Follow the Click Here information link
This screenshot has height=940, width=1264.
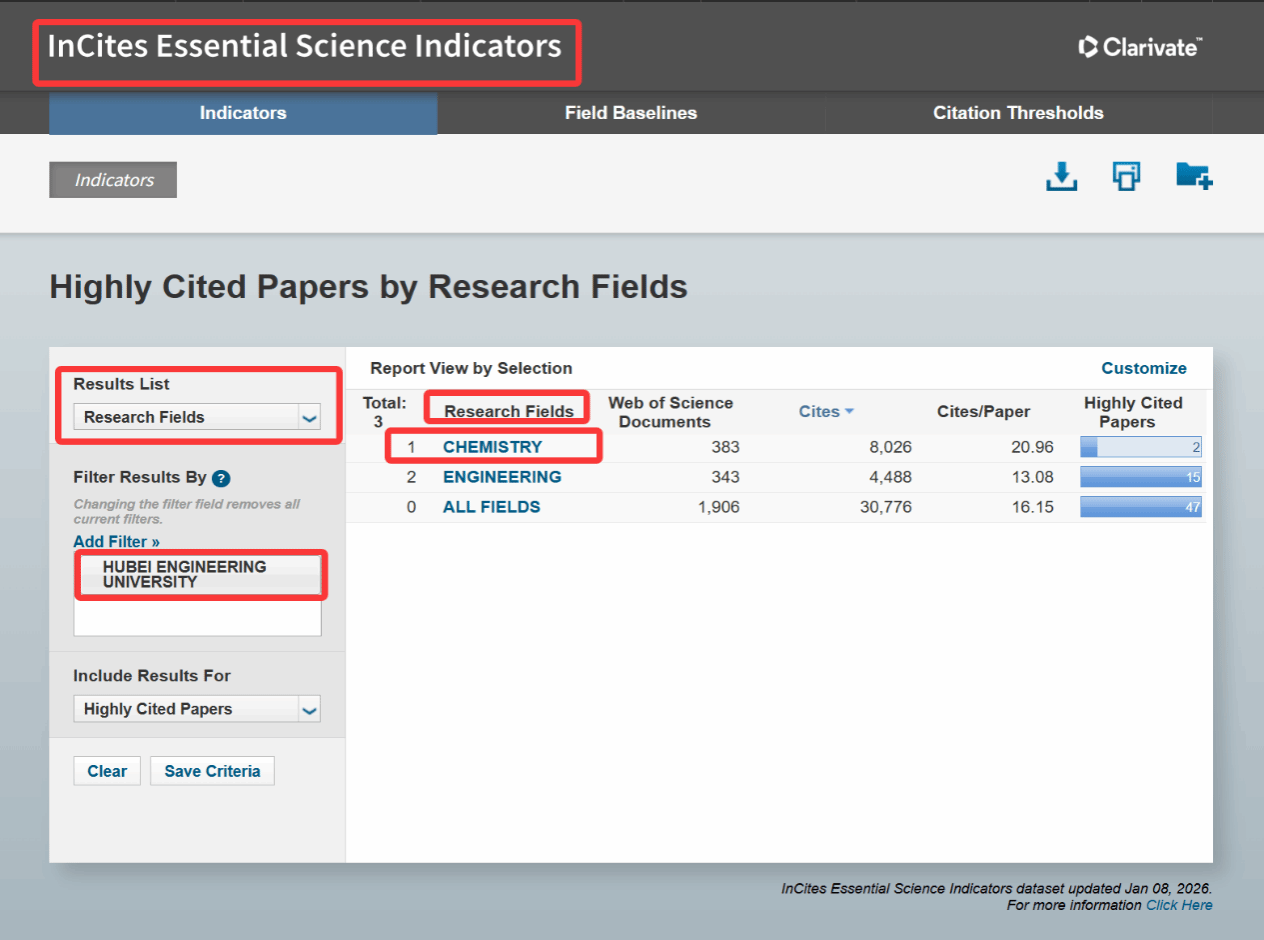pos(1178,905)
